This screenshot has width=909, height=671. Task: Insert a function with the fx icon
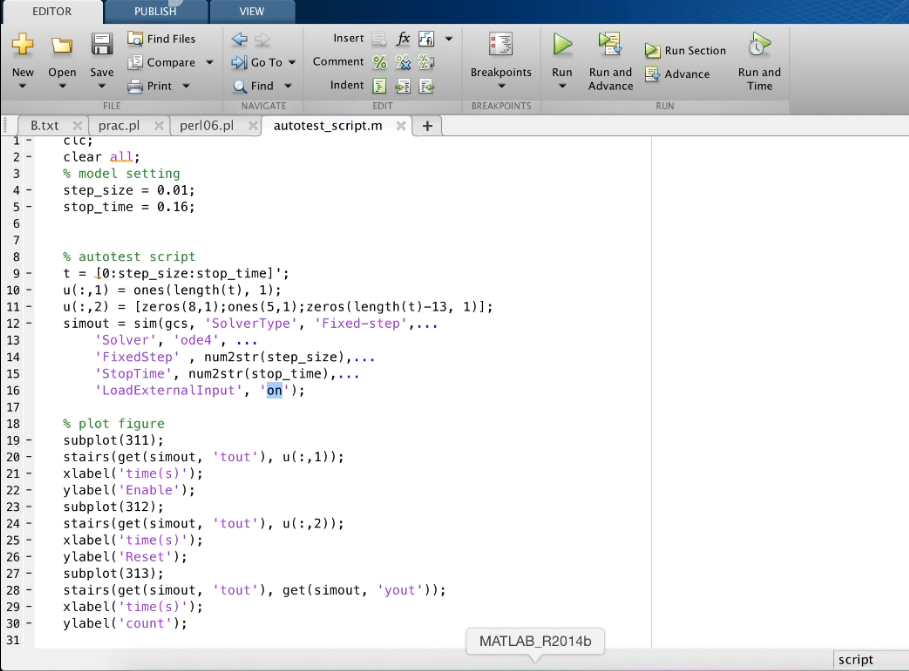pos(402,38)
